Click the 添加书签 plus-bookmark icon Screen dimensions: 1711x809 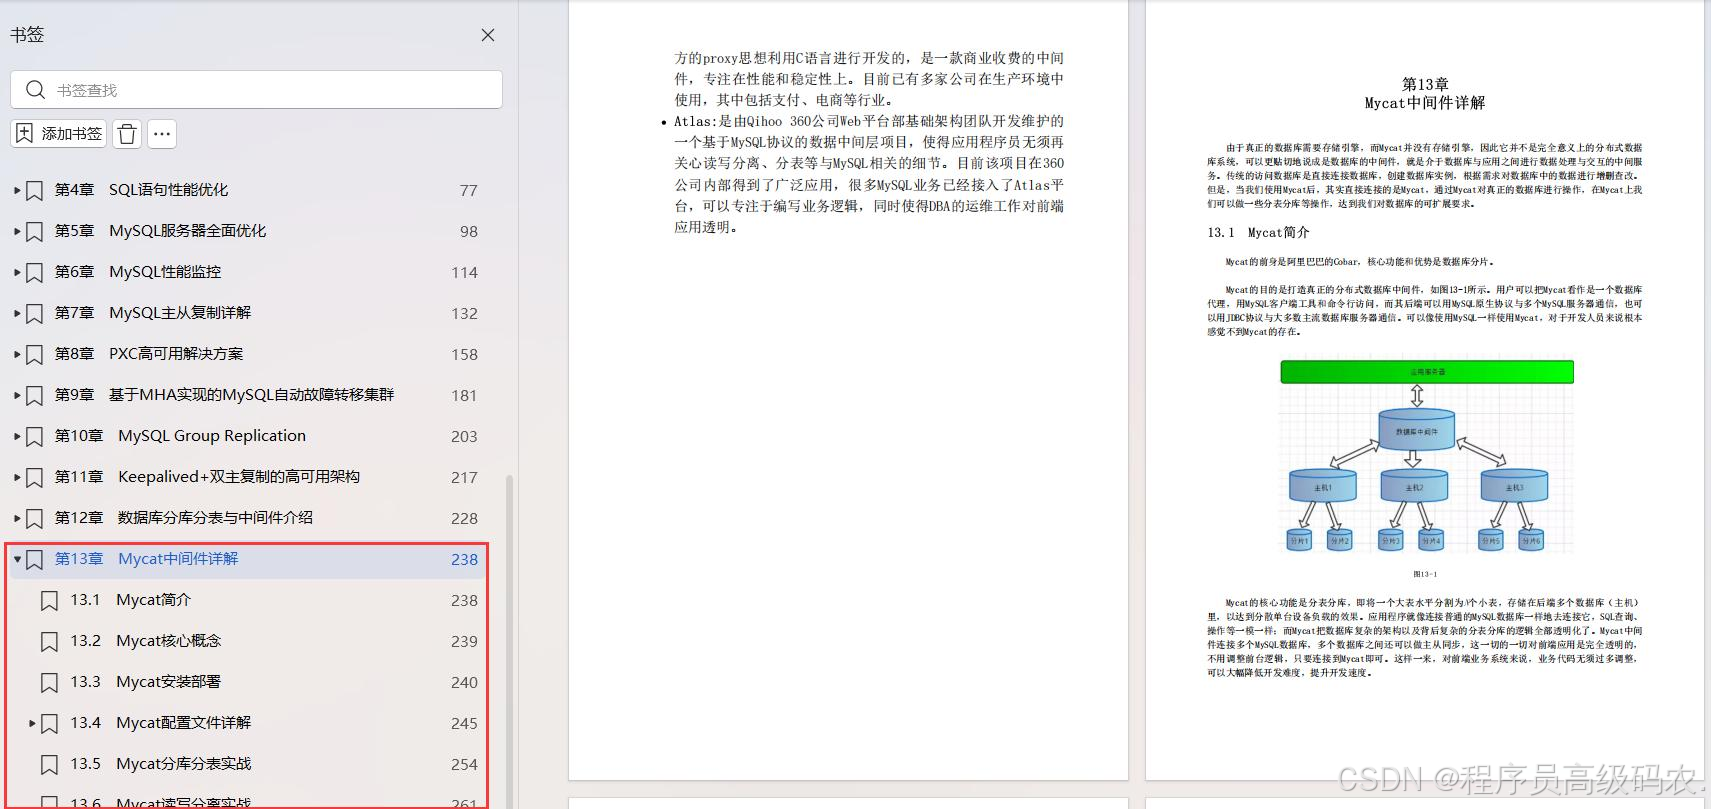click(25, 134)
